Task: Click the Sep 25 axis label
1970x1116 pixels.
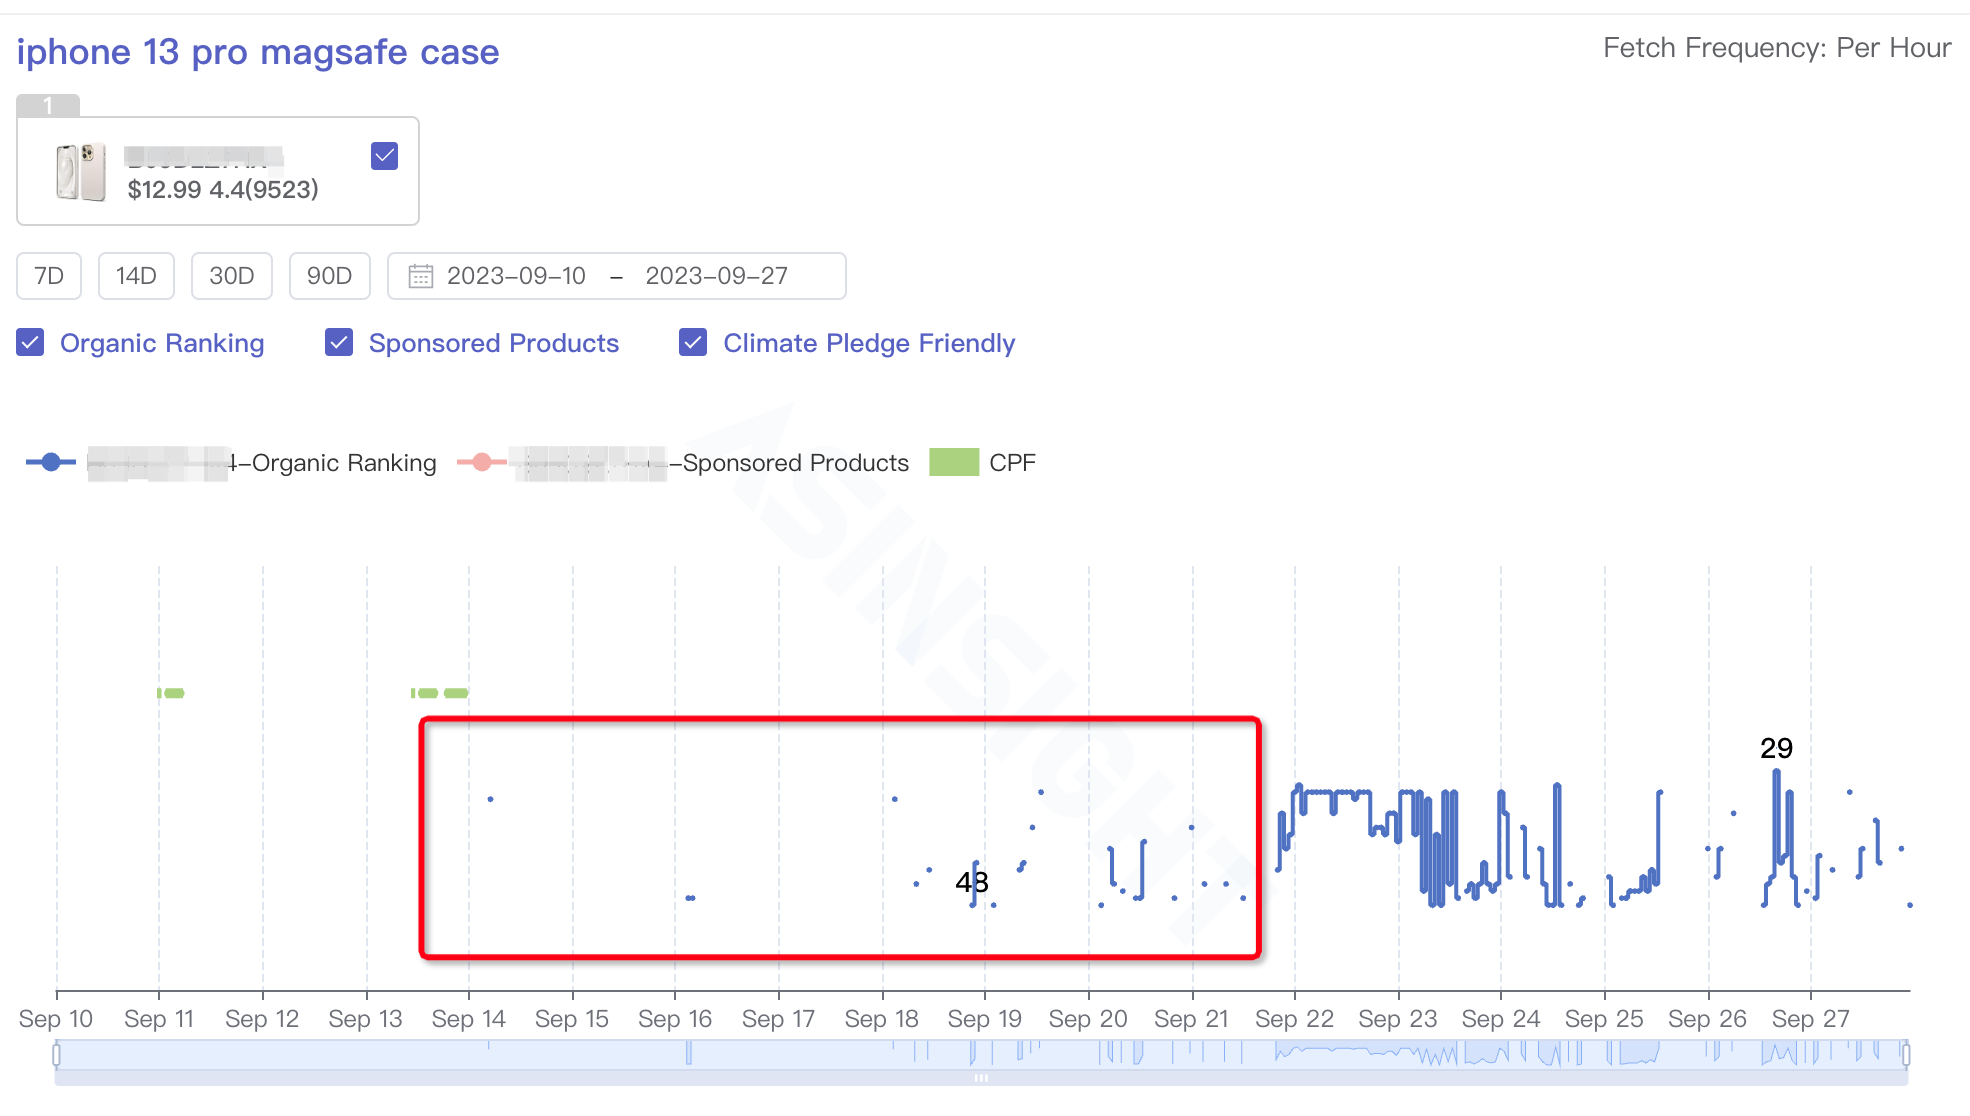Action: (x=1604, y=1019)
